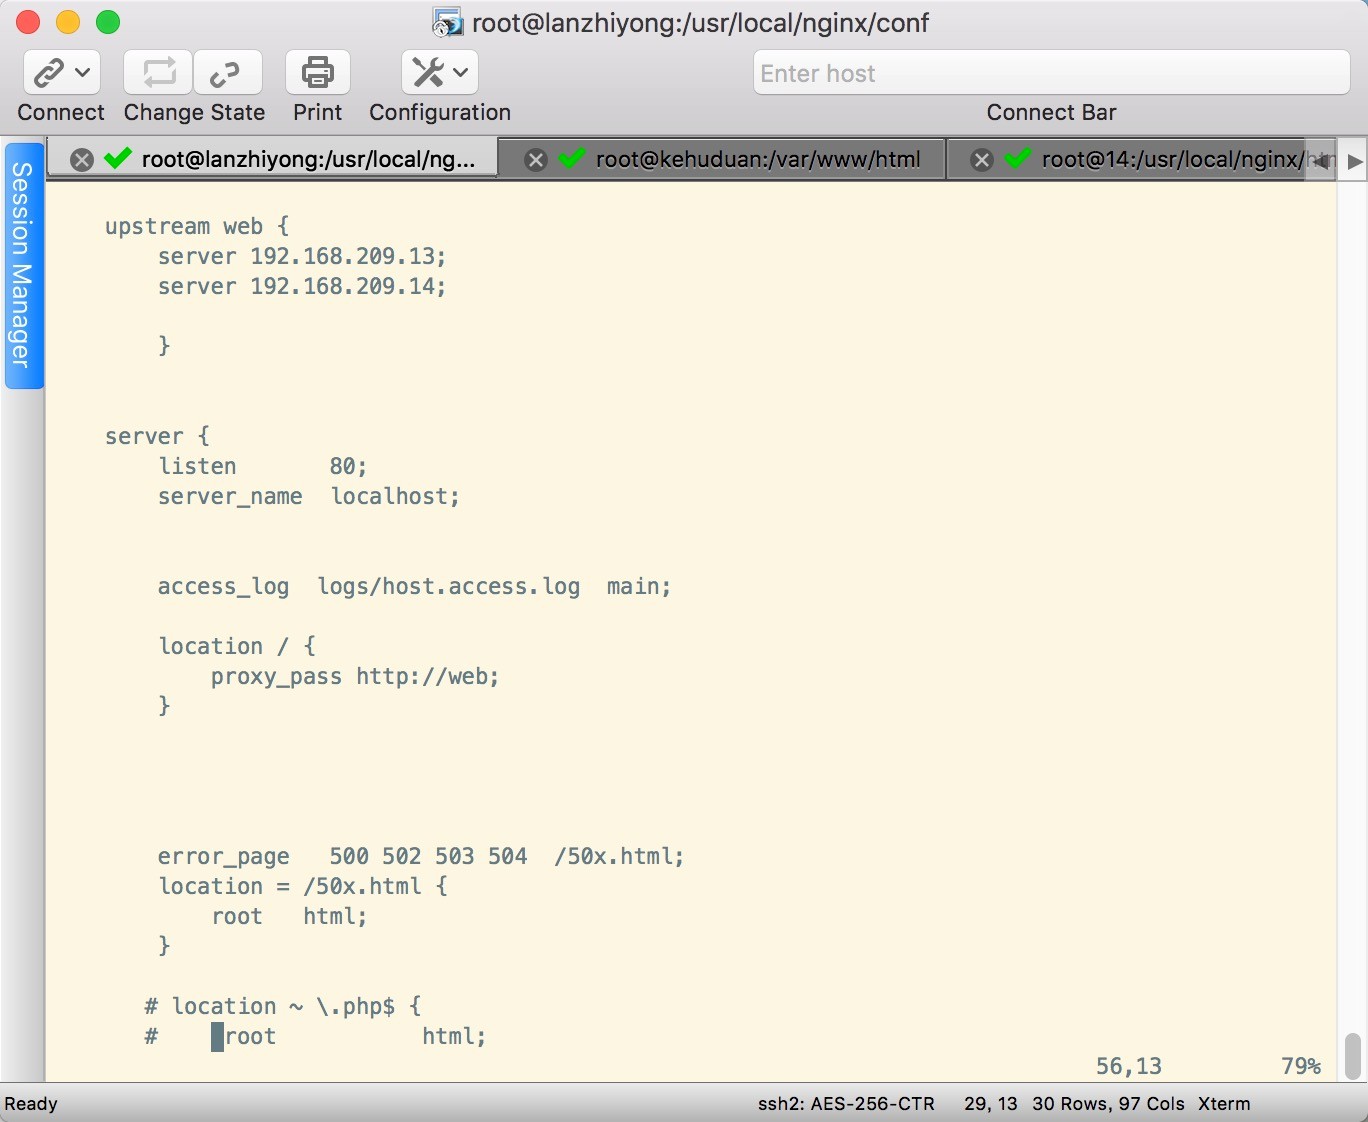Screen dimensions: 1368x1122
Task: Open the Configuration tools icon
Action: point(428,72)
